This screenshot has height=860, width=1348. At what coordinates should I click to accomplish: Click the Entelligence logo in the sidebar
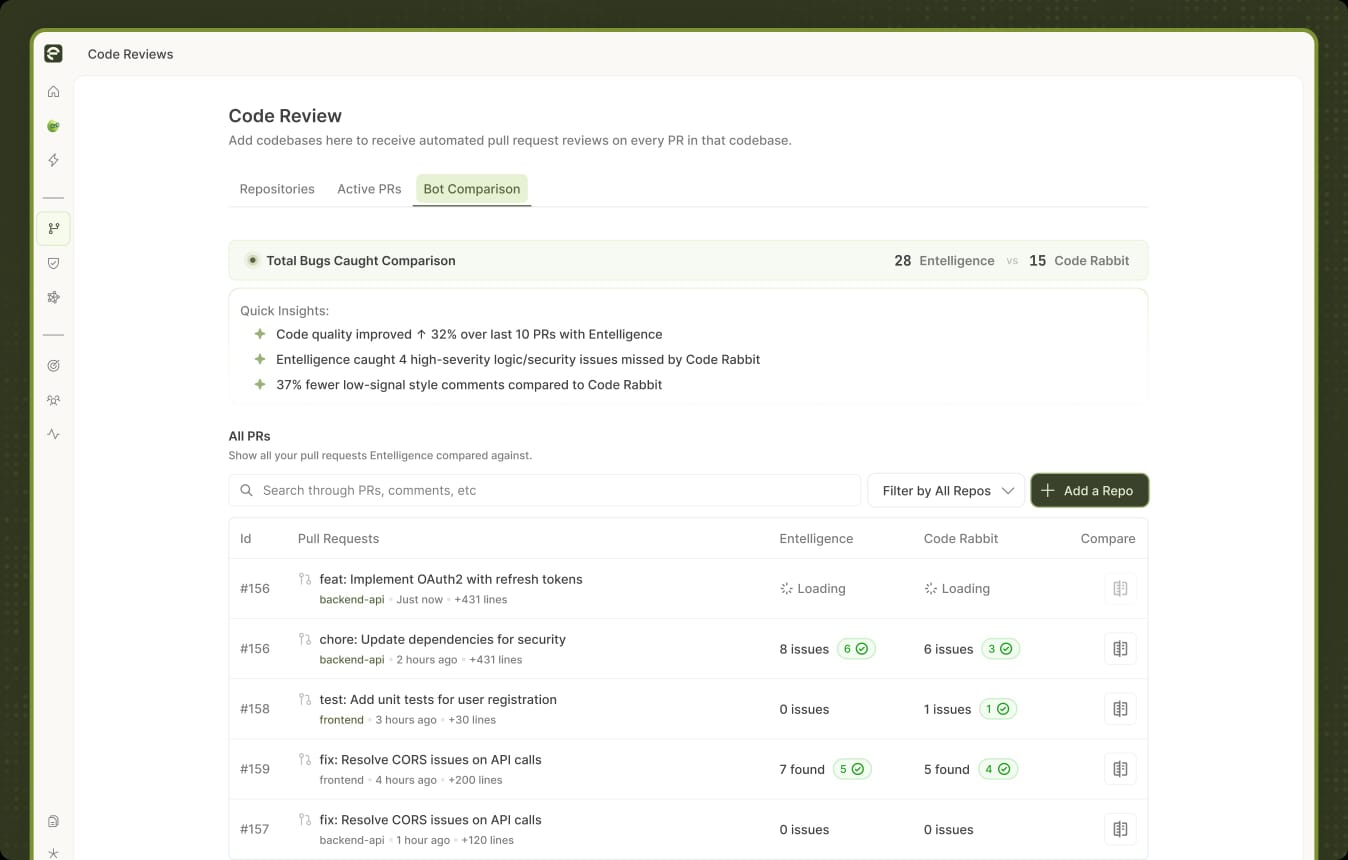[x=53, y=54]
